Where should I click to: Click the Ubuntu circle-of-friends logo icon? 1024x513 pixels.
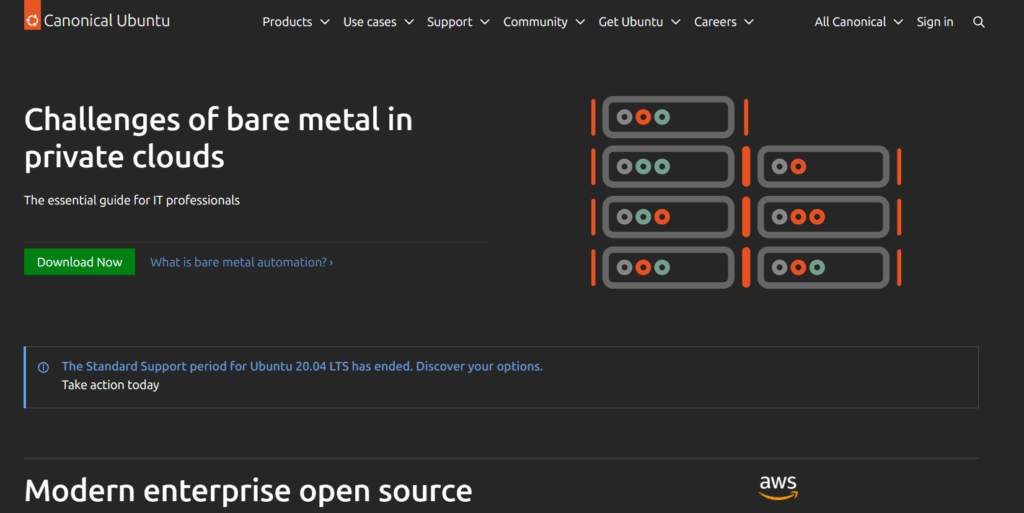tap(32, 21)
